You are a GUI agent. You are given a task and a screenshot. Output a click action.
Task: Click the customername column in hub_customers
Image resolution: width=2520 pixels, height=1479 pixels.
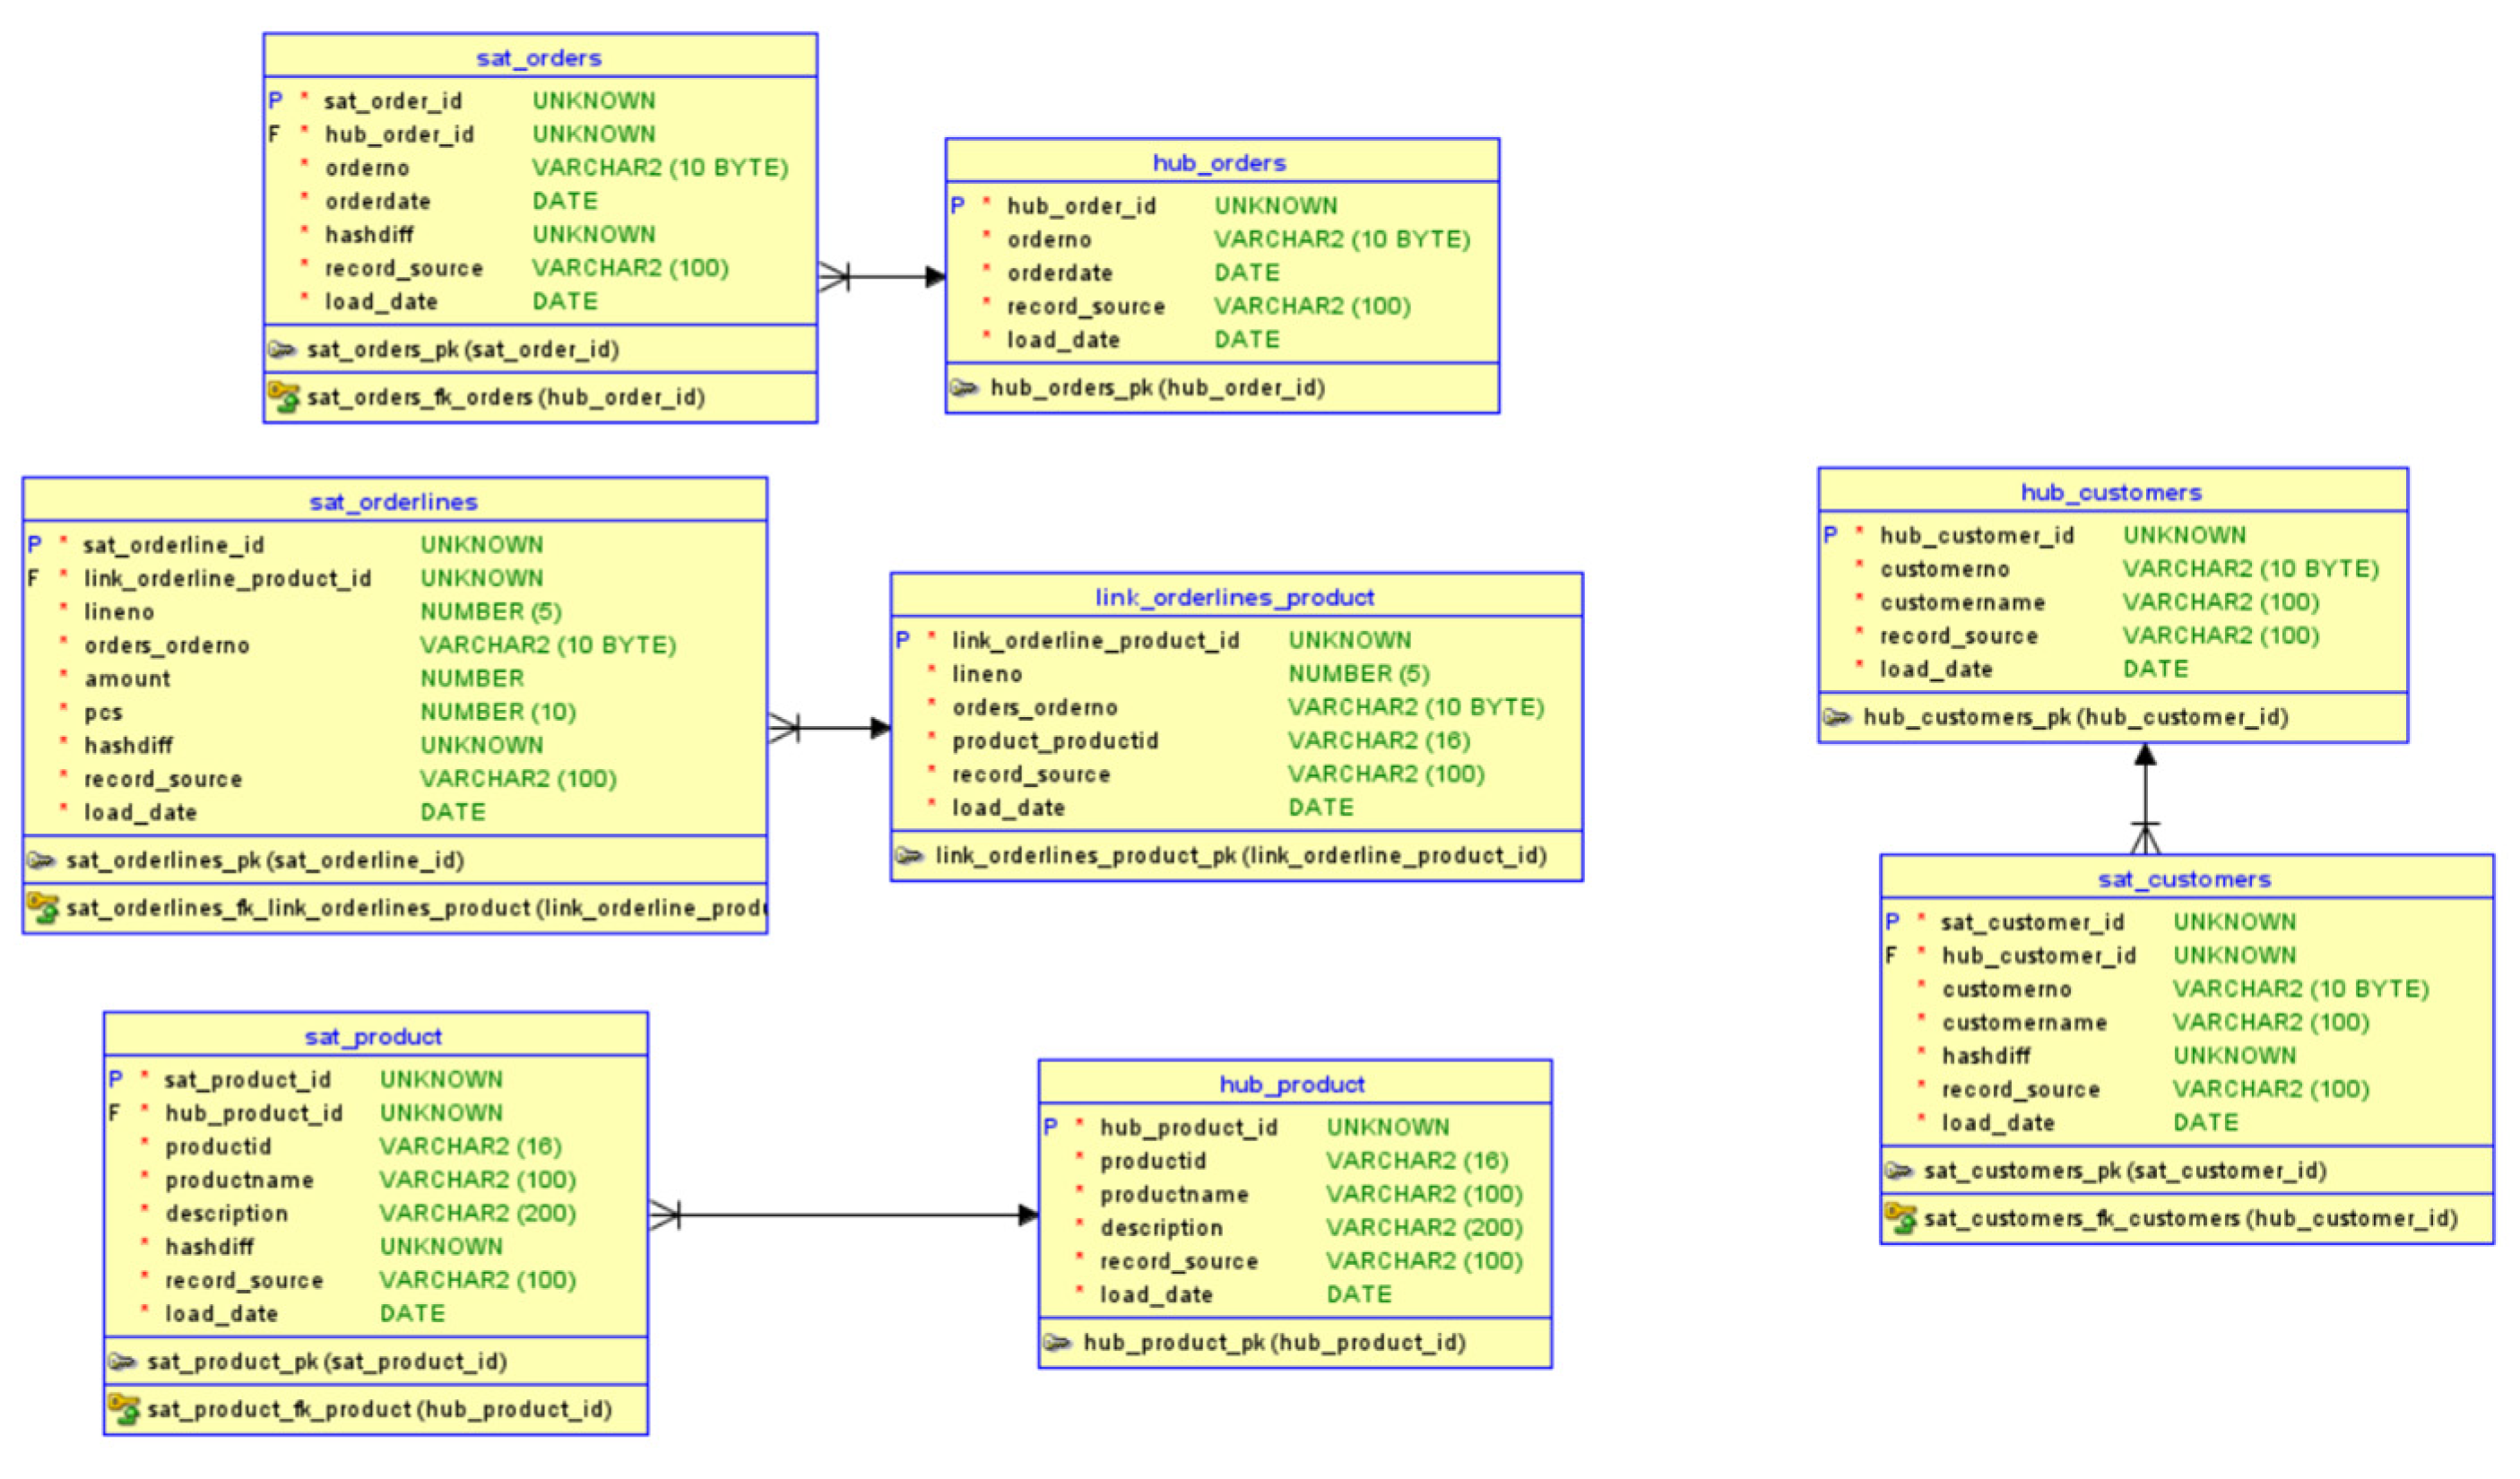(1962, 603)
